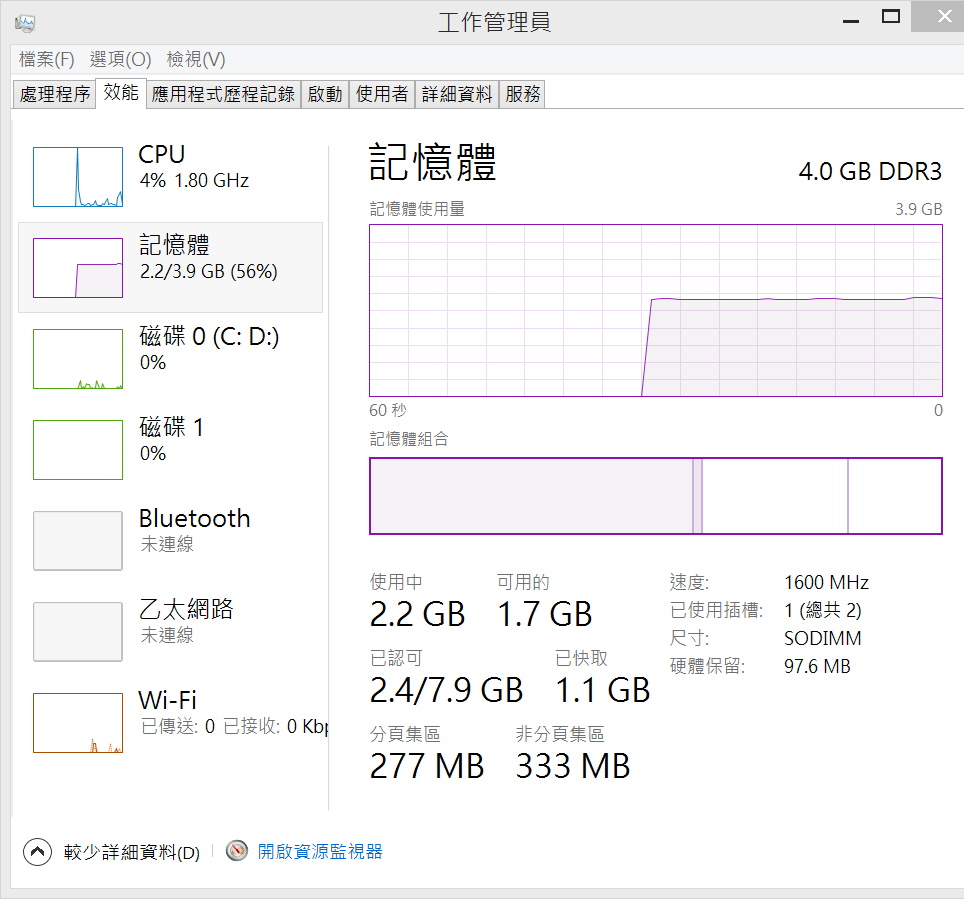Screen dimensions: 964x899
Task: Switch to the 處理程序 tab
Action: pos(55,95)
